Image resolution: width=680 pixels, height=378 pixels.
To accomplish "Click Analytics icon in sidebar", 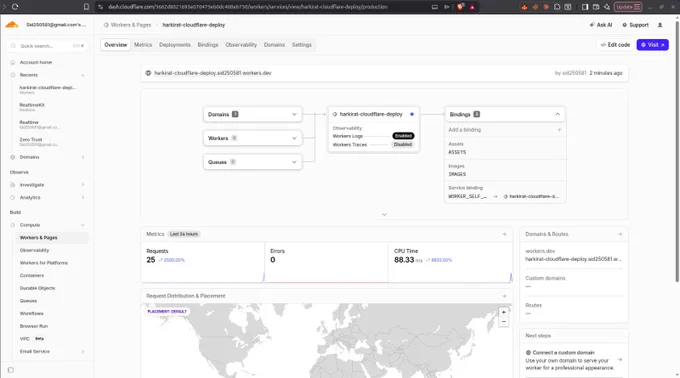I will pos(13,197).
